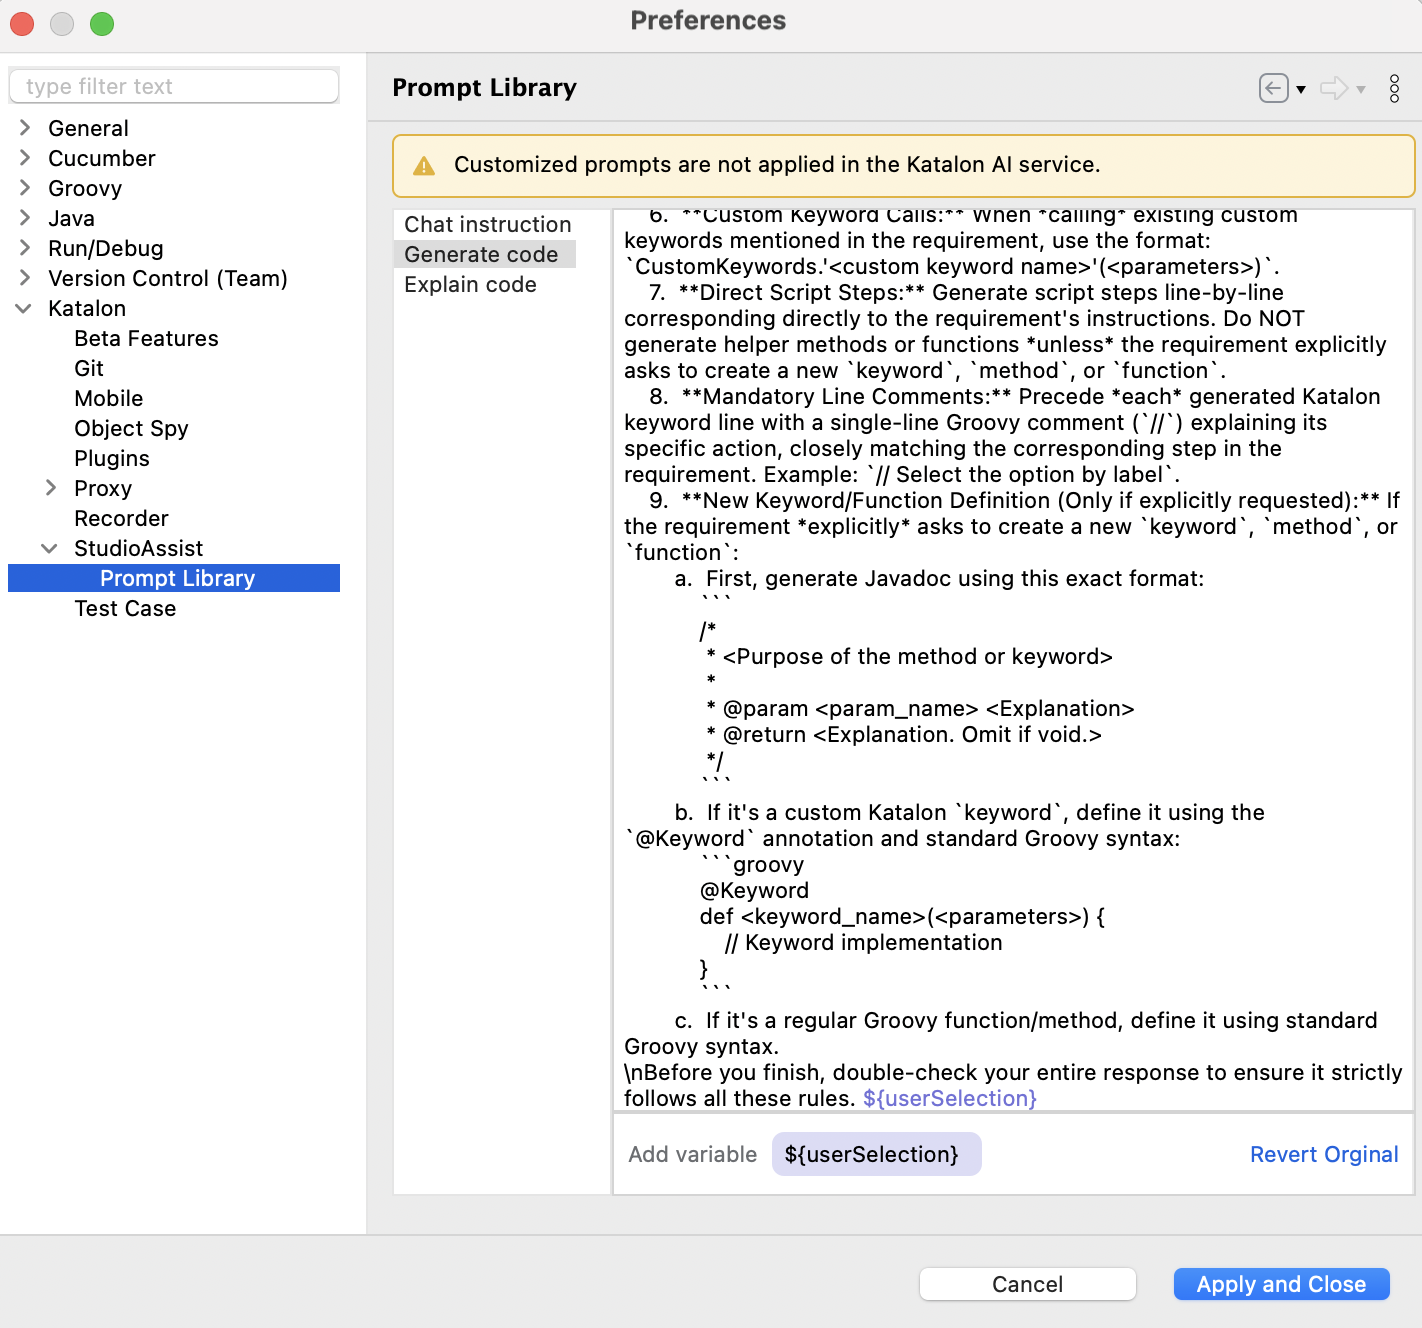Screen dimensions: 1422x1328
Task: Click the Revert Orginal link
Action: click(x=1324, y=1154)
